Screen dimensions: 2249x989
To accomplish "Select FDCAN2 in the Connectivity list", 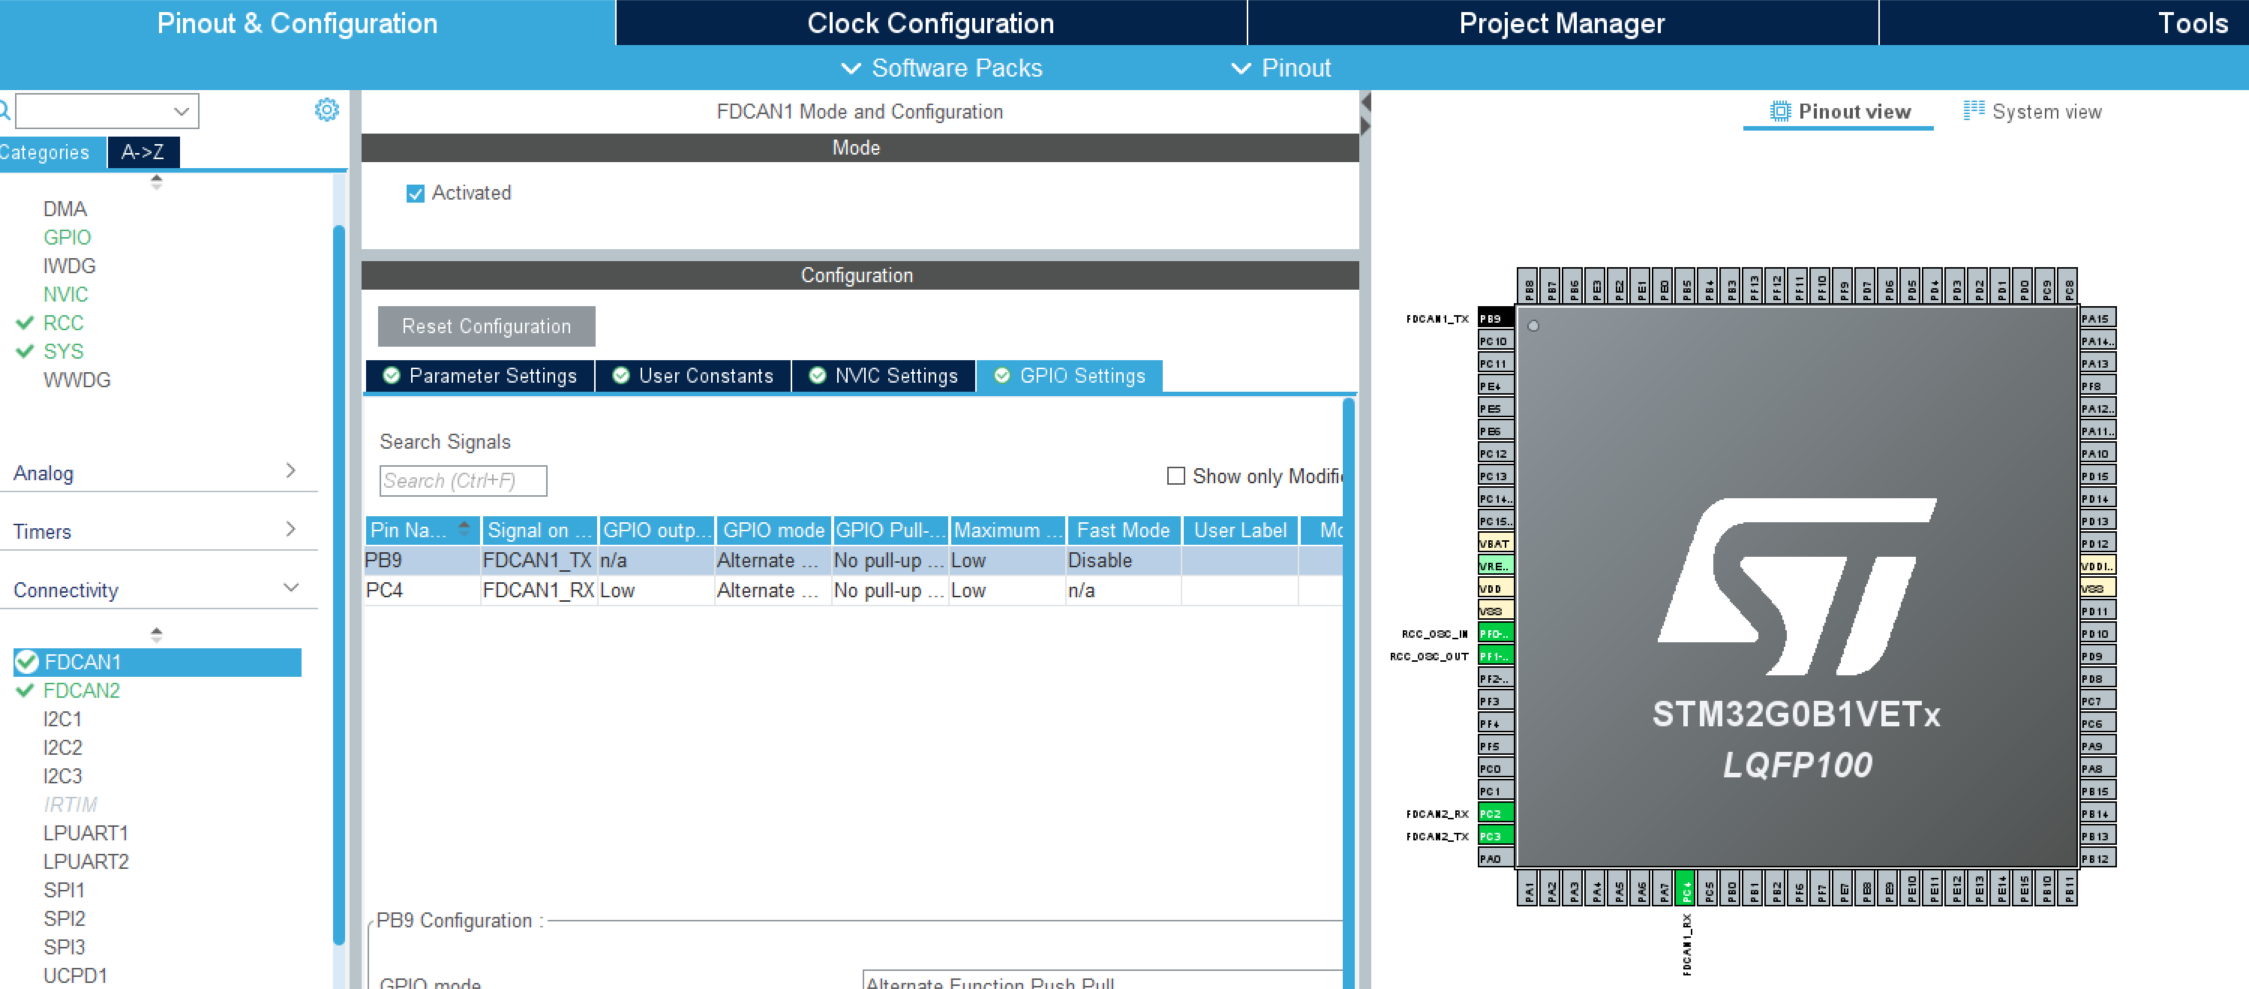I will click(81, 690).
